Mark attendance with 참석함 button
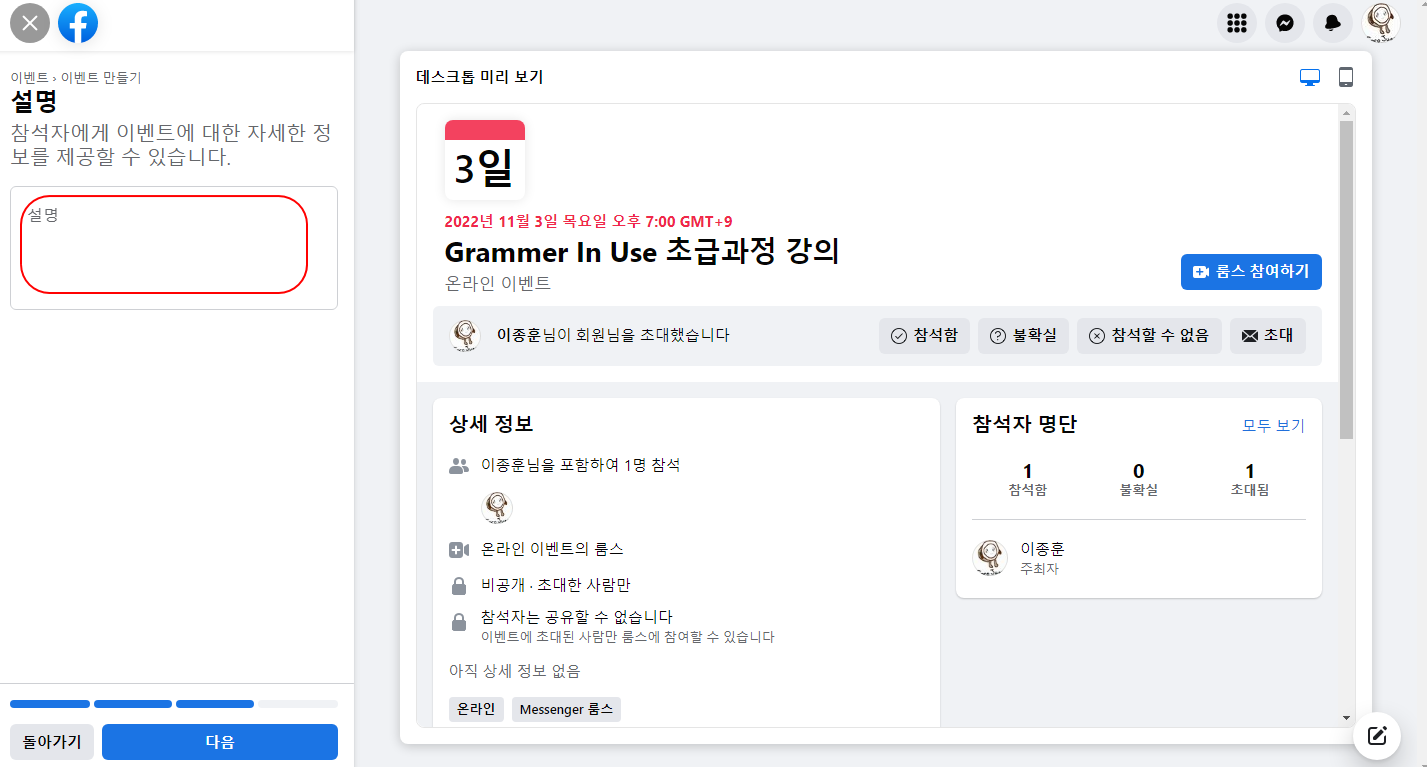Screen dimensions: 1427x767 coord(924,336)
